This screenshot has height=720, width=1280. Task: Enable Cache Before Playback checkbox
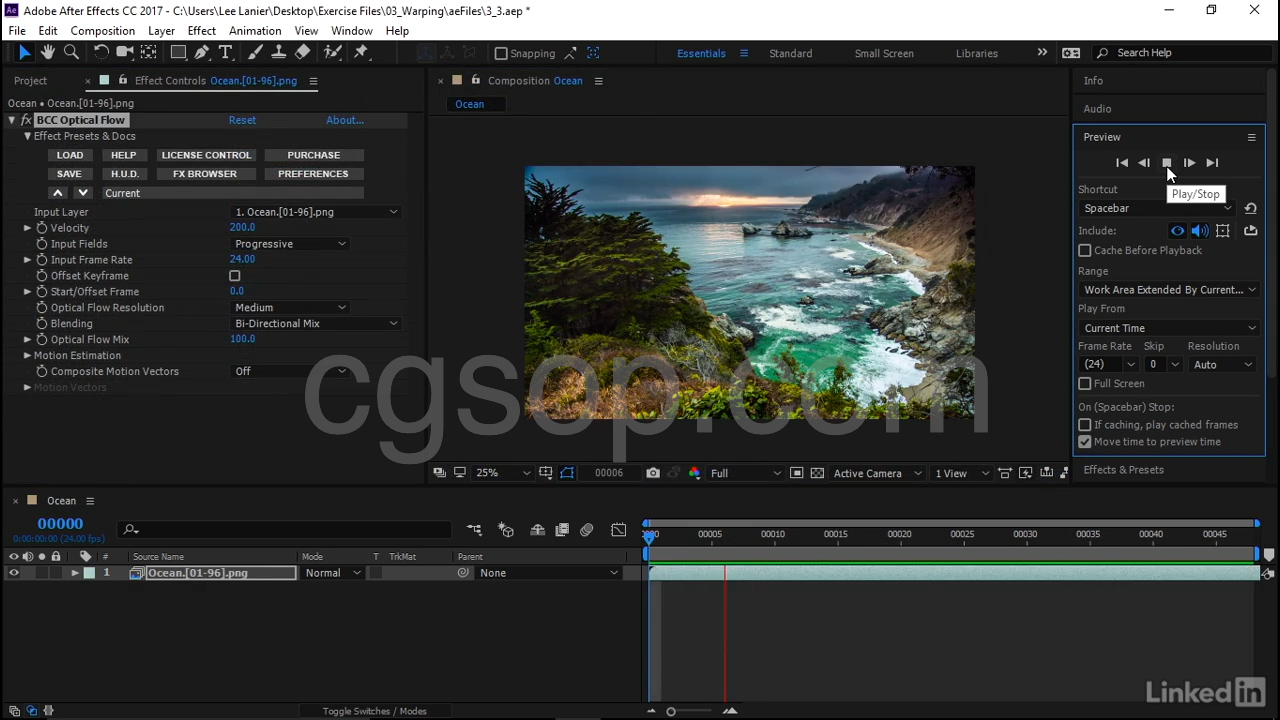tap(1085, 250)
